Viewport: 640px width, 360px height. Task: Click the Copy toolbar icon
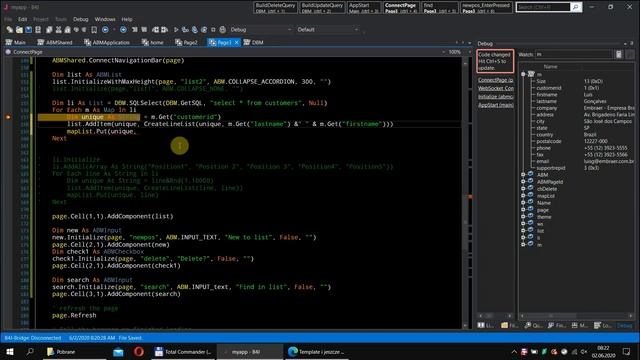coord(49,30)
